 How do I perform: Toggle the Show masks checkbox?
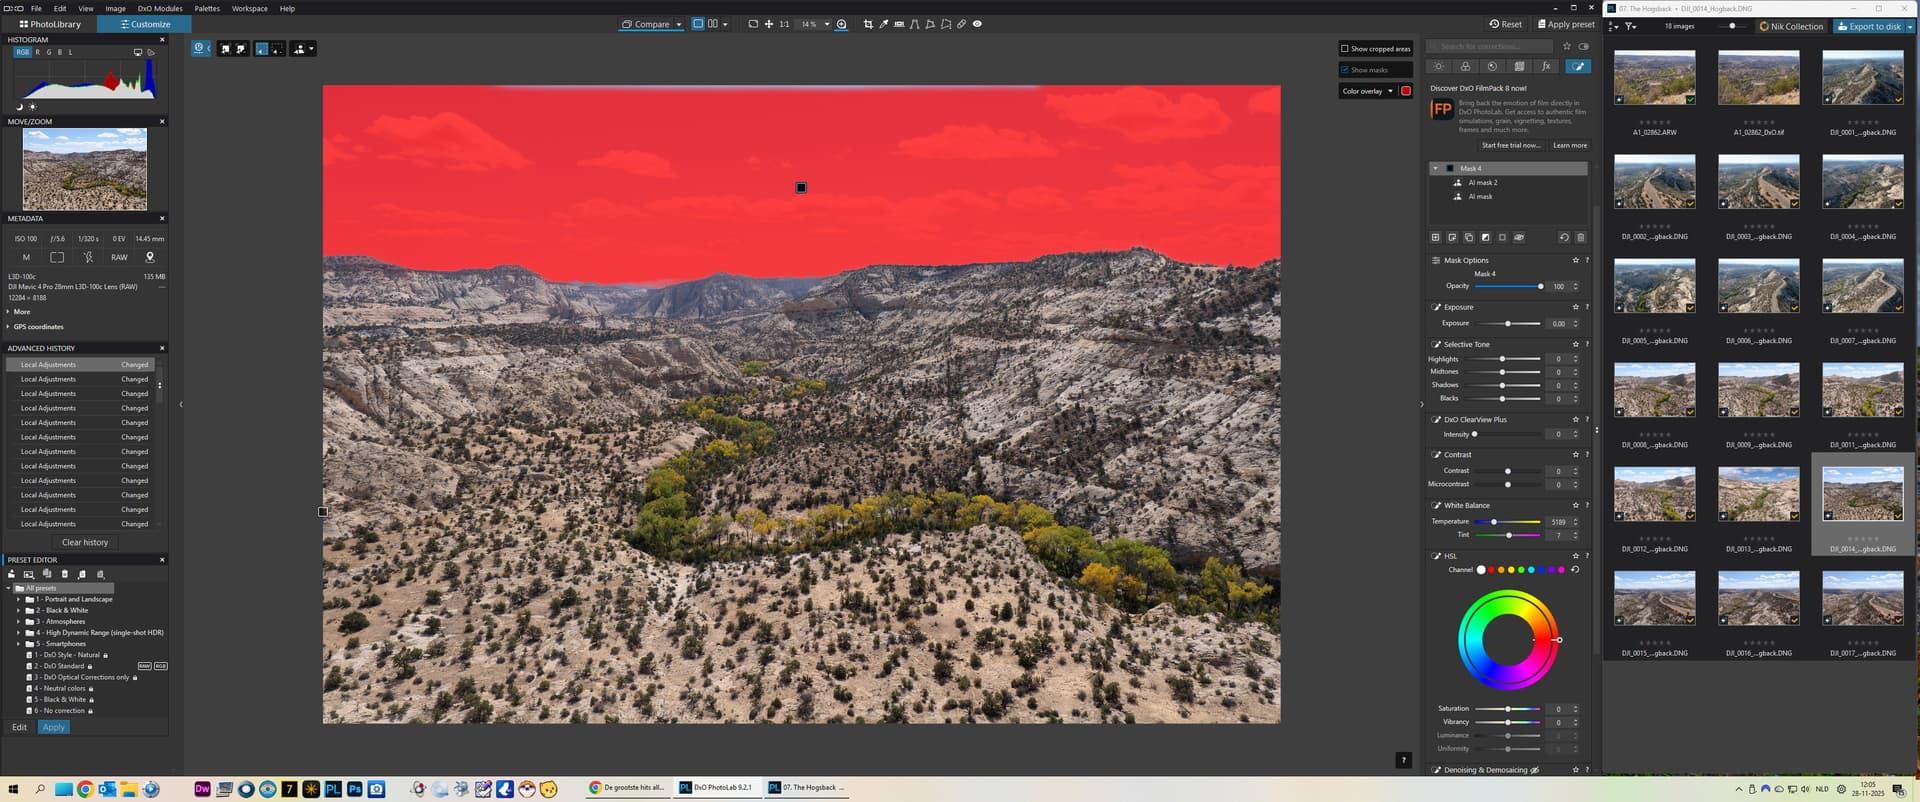(x=1345, y=70)
